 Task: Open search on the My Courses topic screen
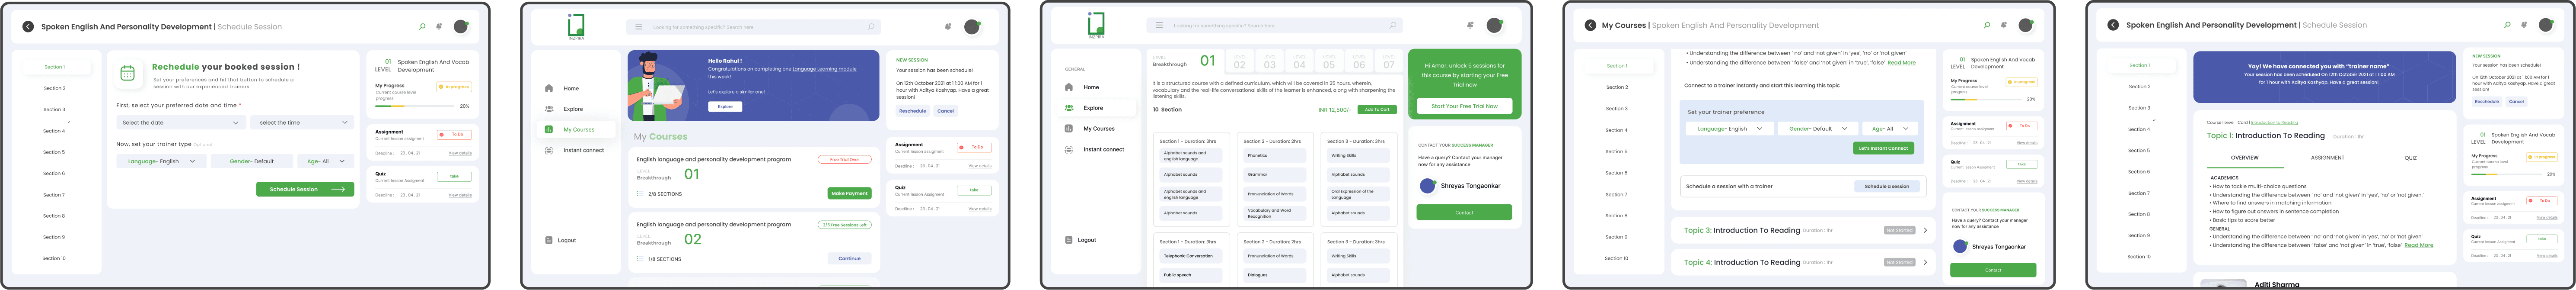click(x=1986, y=25)
